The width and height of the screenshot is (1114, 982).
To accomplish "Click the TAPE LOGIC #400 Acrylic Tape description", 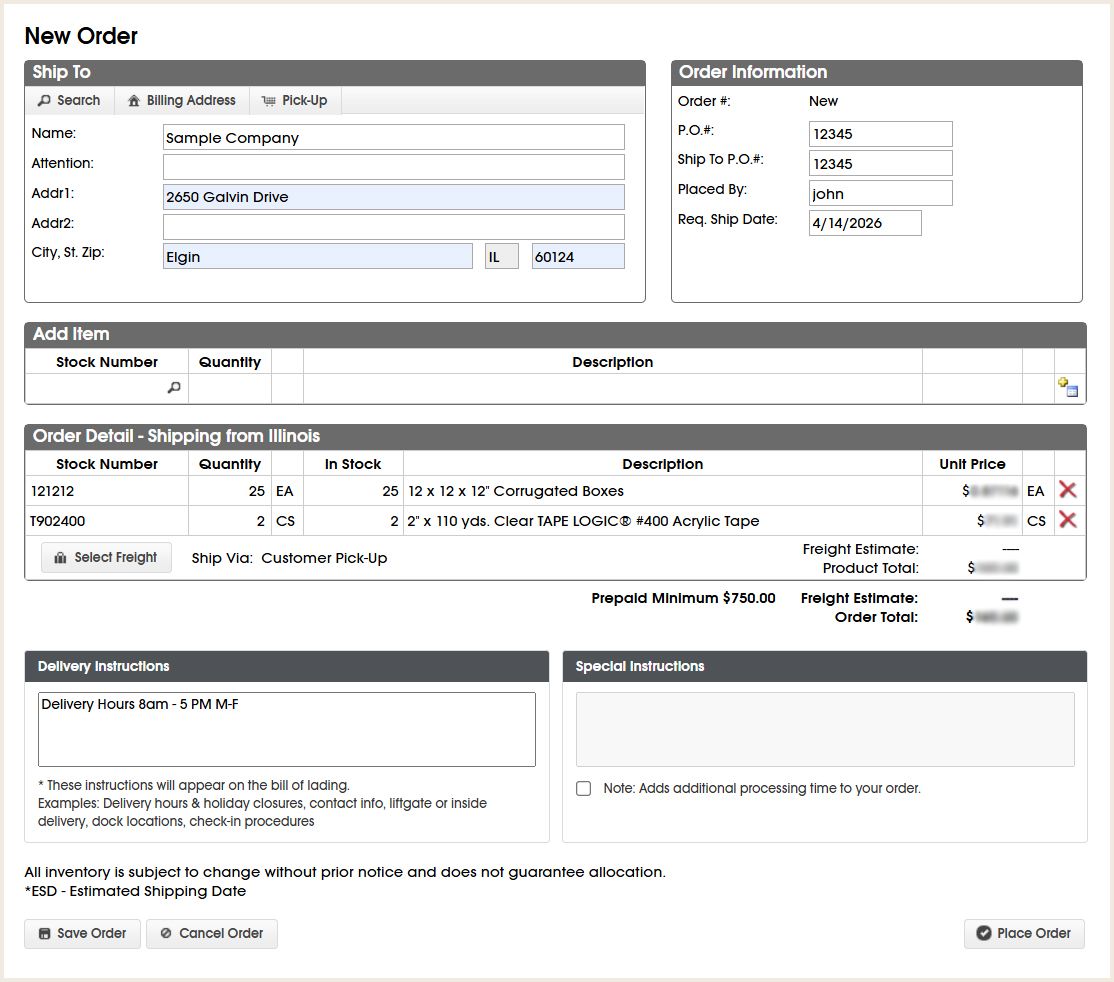I will [583, 521].
